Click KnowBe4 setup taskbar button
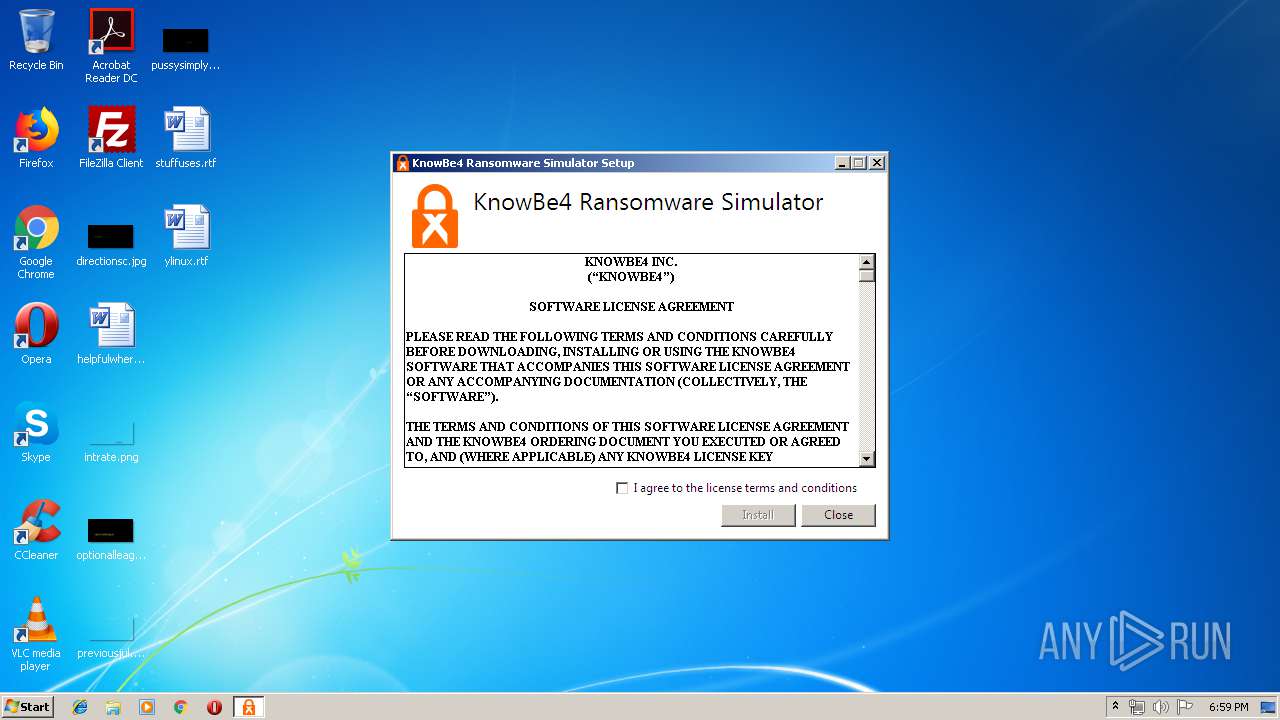The width and height of the screenshot is (1280, 720). click(x=248, y=707)
